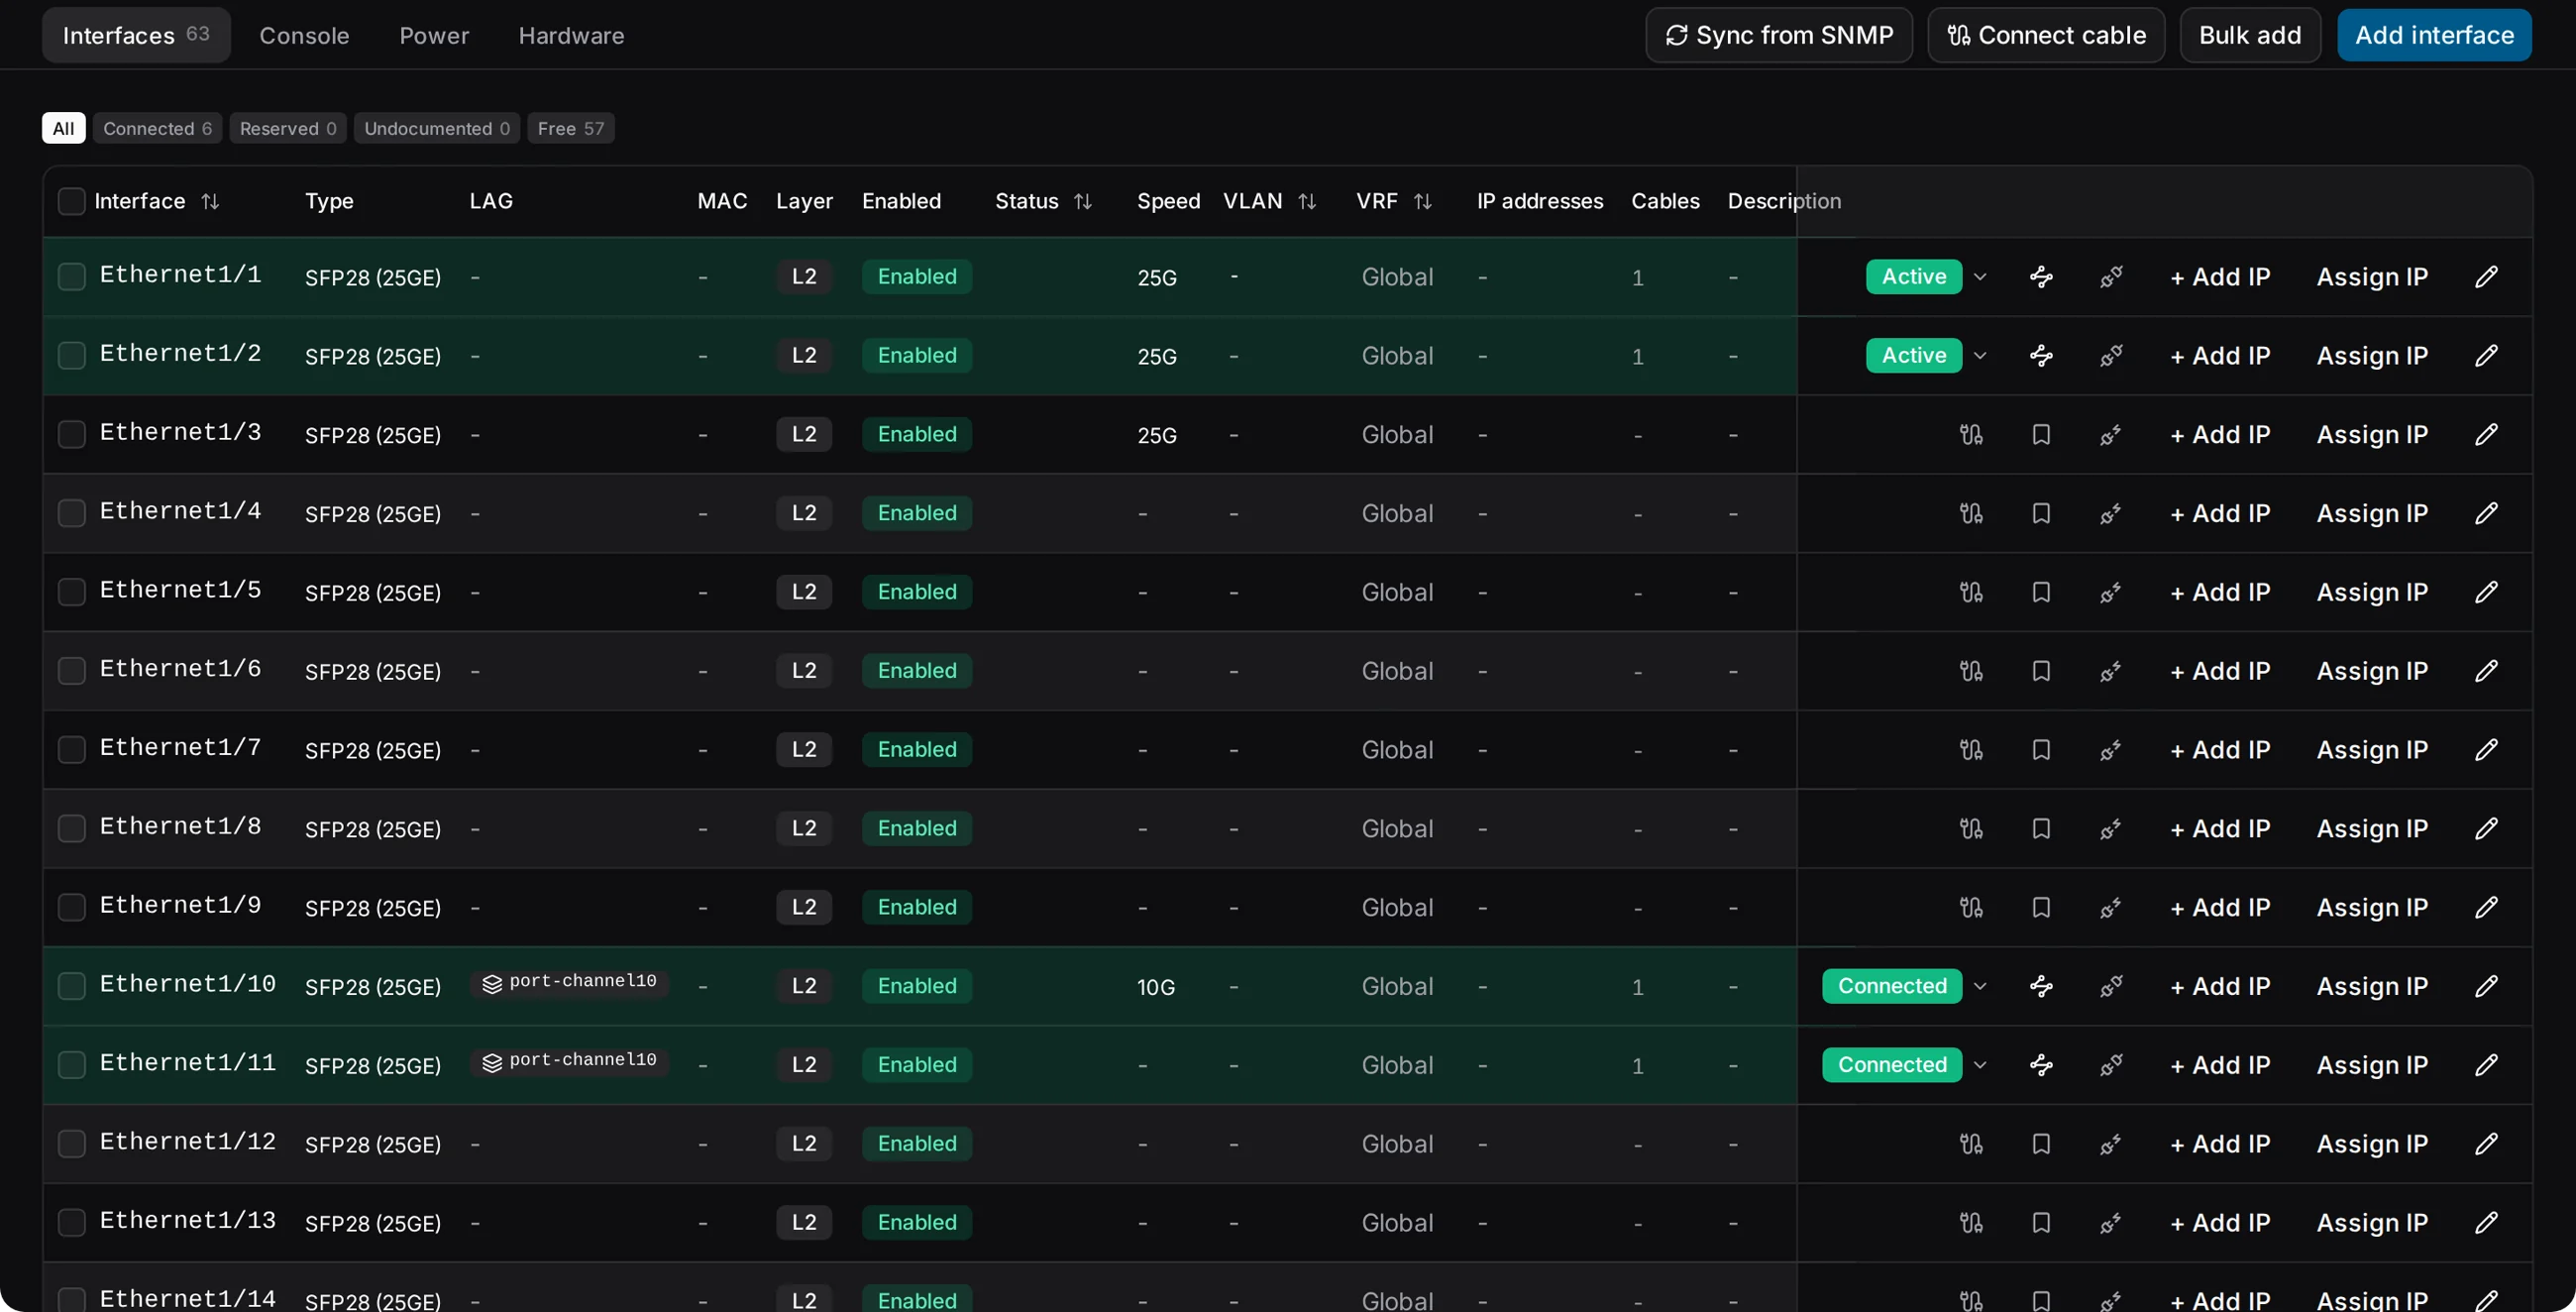Click the Sync from SNMP button

[1779, 36]
